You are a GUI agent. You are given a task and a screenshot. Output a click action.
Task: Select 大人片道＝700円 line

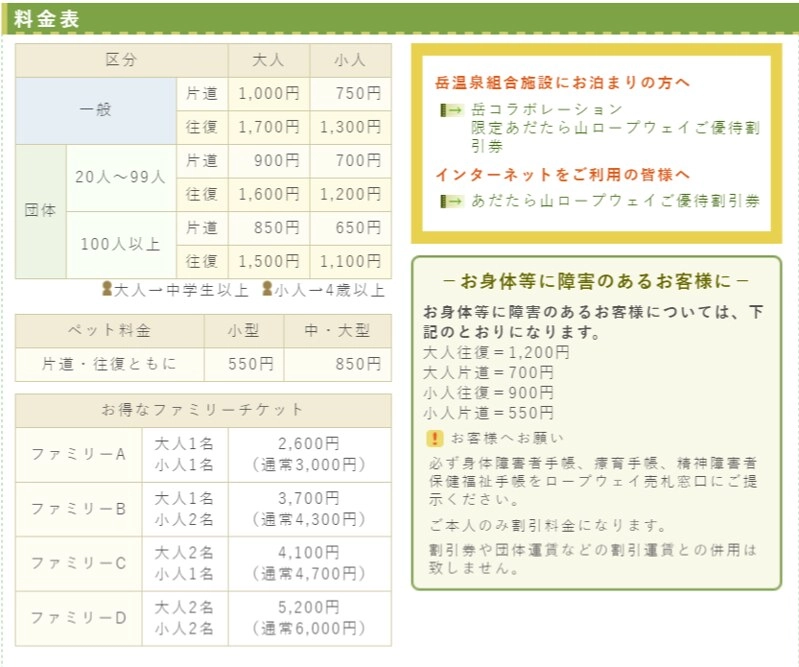point(488,373)
